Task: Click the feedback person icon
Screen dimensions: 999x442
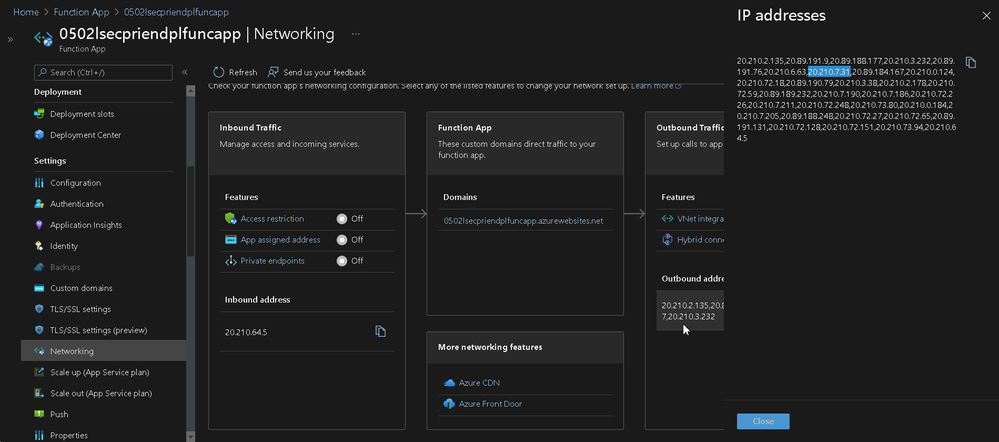Action: [x=273, y=72]
